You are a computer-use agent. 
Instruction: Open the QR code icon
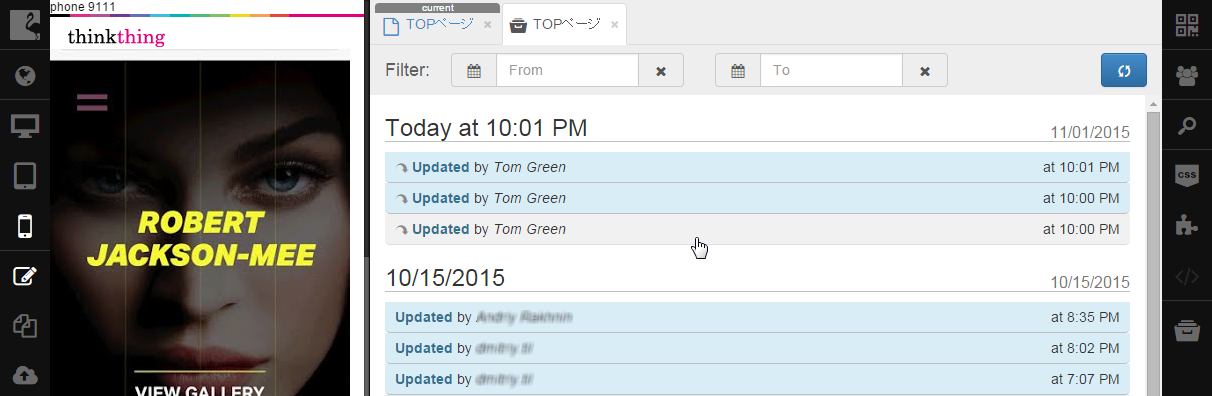[x=1187, y=25]
